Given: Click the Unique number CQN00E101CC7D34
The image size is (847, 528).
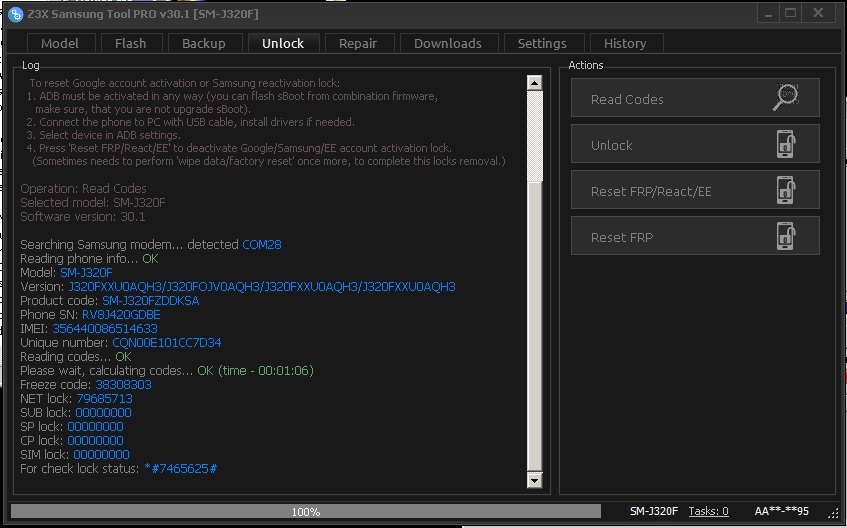Looking at the screenshot, I should coord(167,343).
